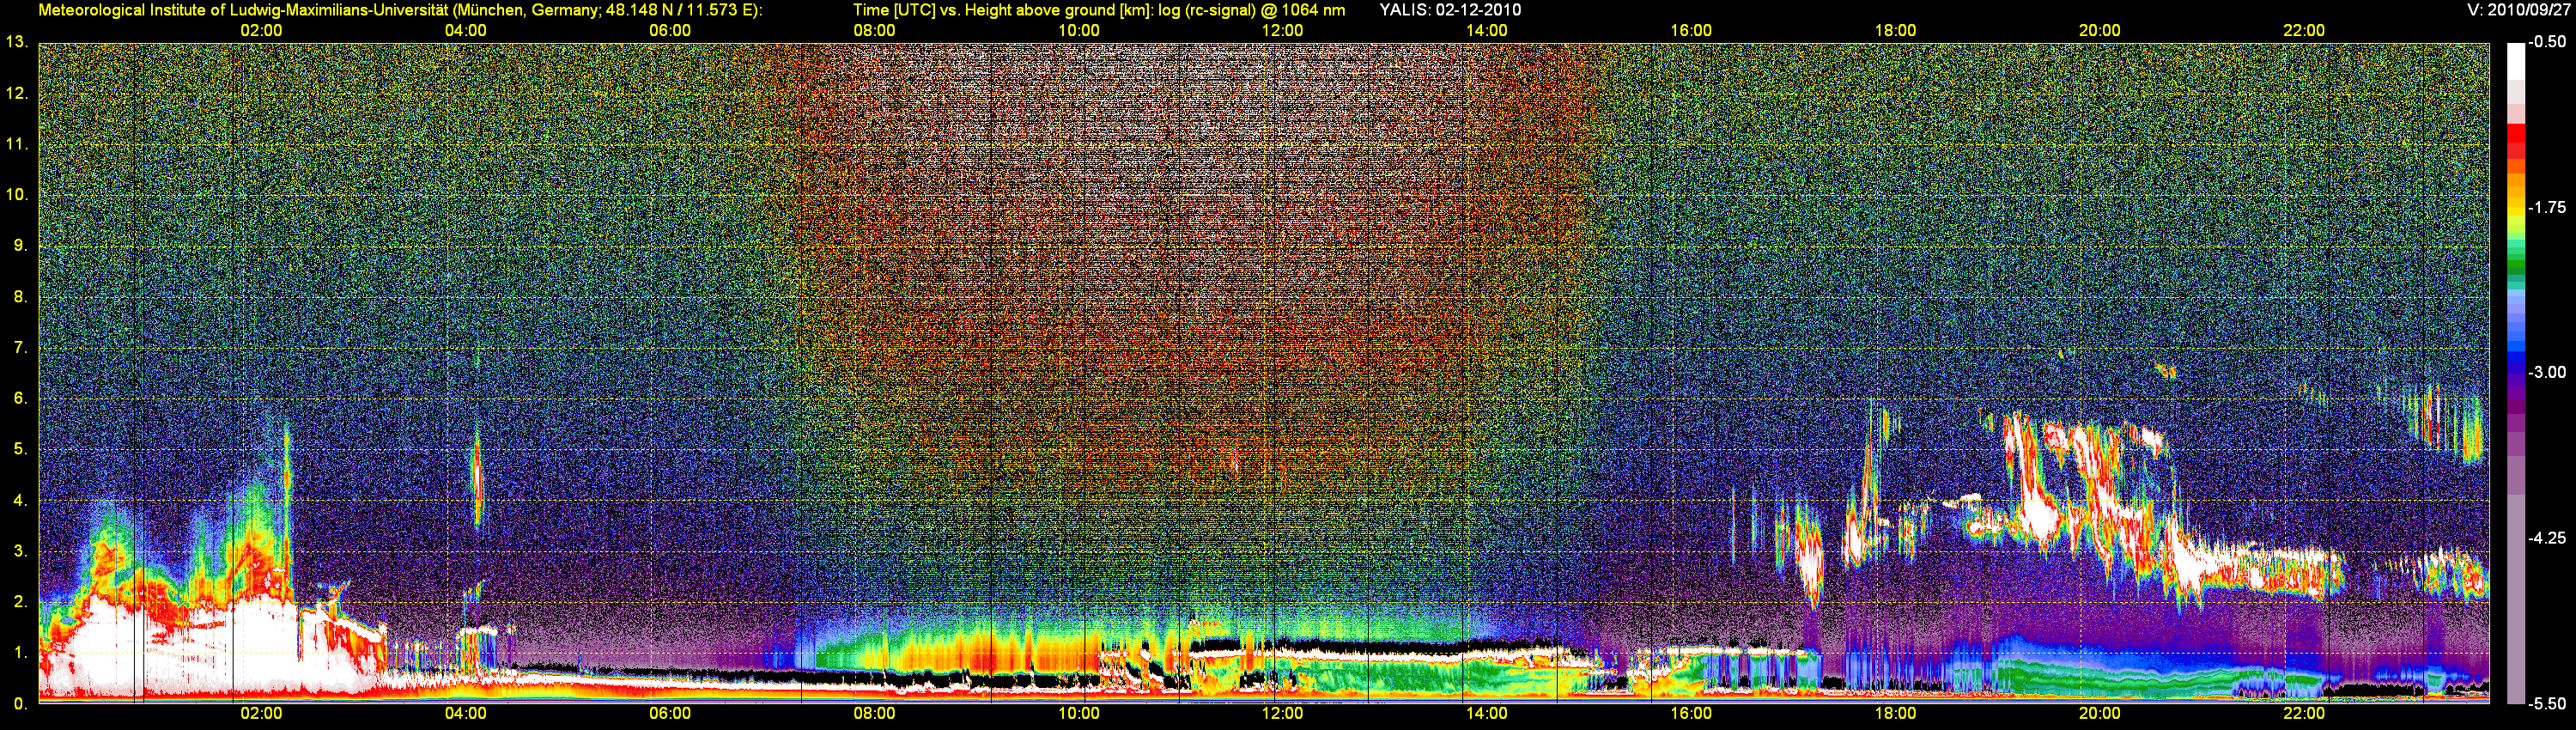Click the 14:00 label on the upper time axis

[x=1487, y=31]
